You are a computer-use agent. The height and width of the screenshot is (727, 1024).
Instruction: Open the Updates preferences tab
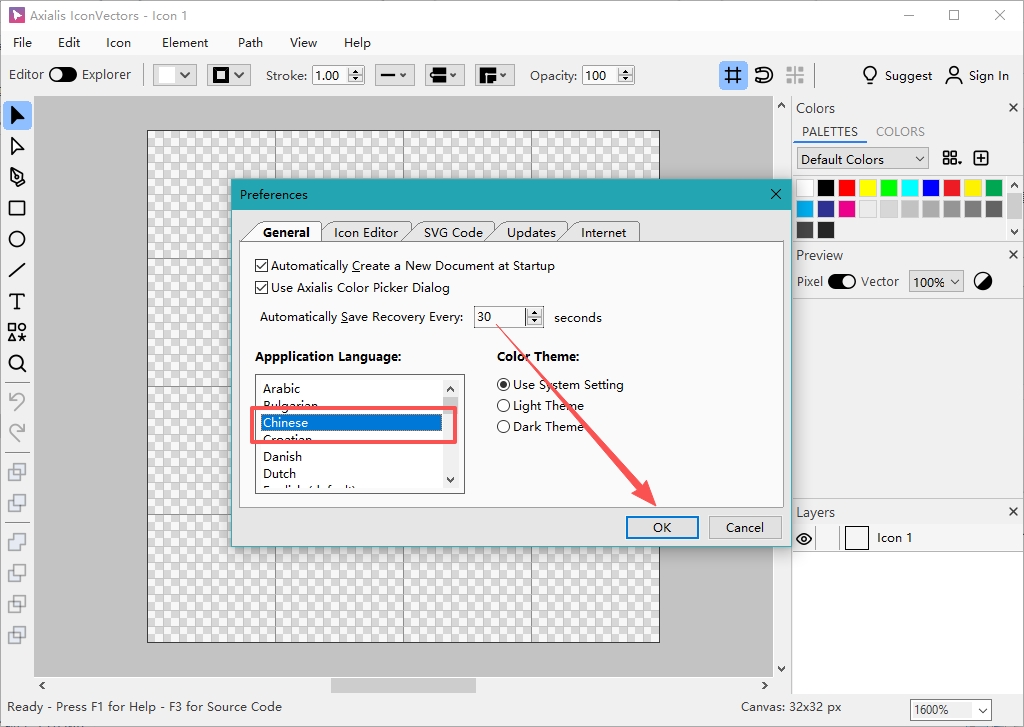(531, 233)
